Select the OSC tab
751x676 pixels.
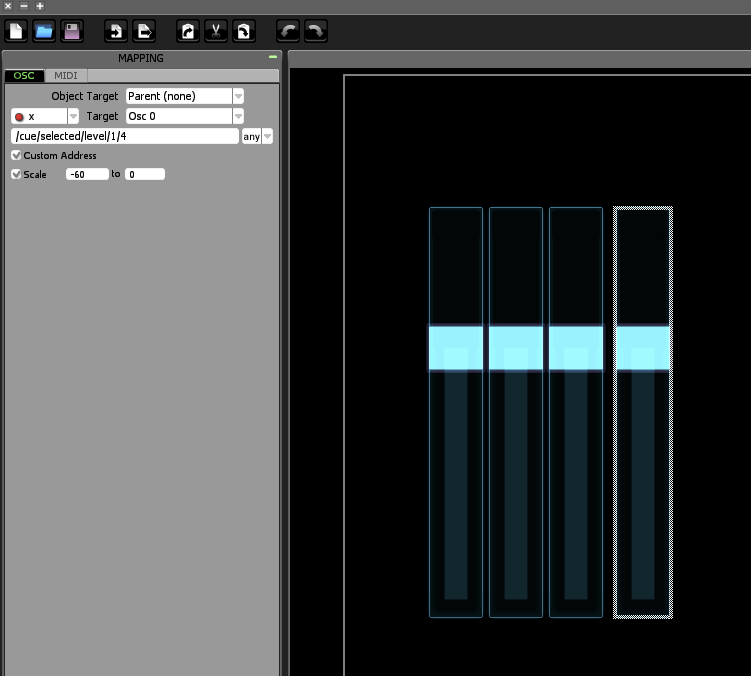24,76
